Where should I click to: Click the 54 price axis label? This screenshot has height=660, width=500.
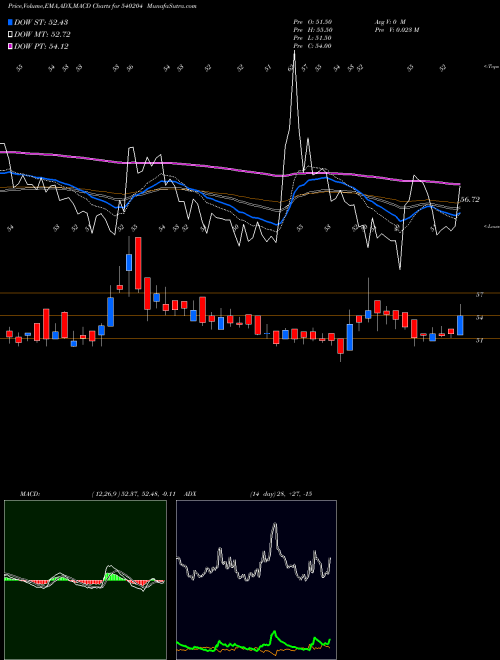coord(479,317)
